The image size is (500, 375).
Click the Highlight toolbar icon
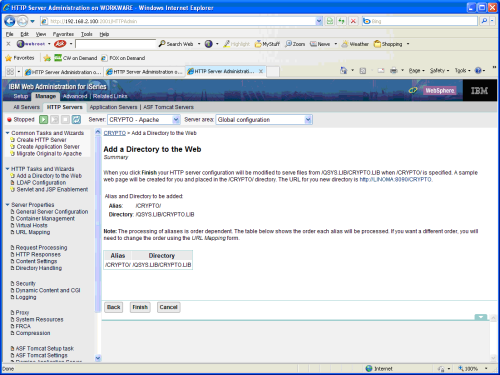click(227, 44)
